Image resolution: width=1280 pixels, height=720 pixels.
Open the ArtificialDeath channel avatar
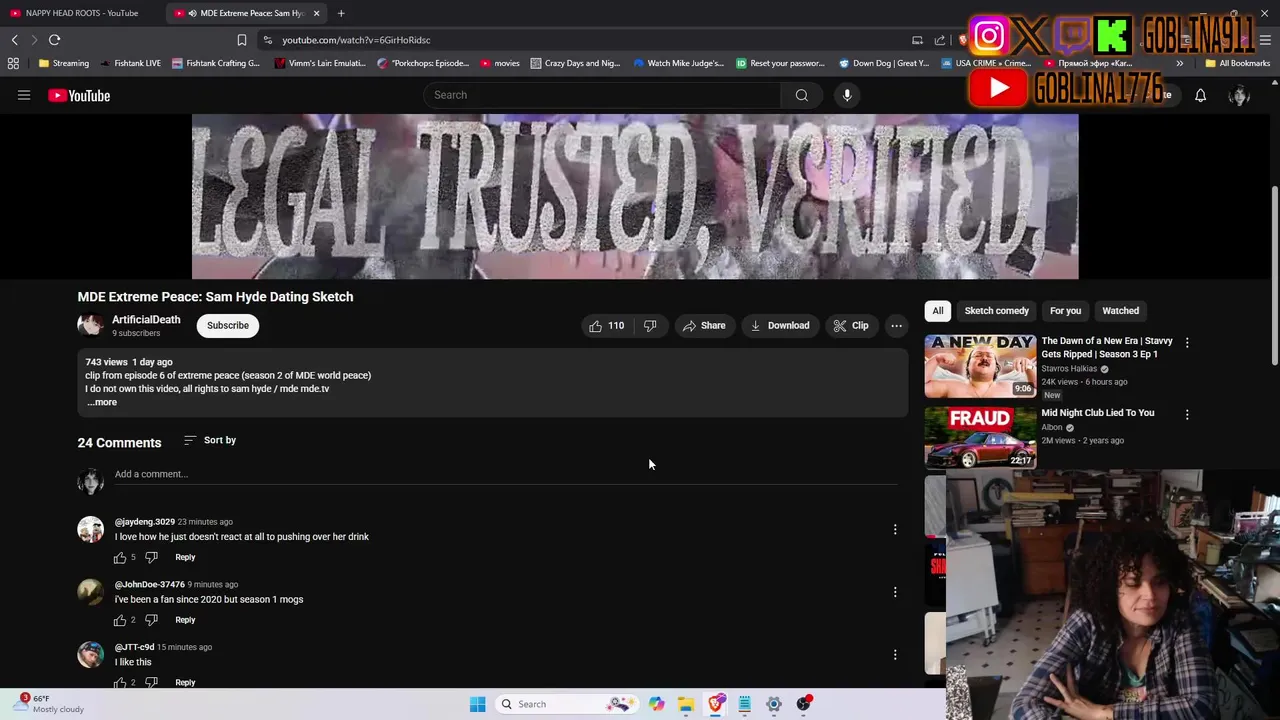(90, 325)
